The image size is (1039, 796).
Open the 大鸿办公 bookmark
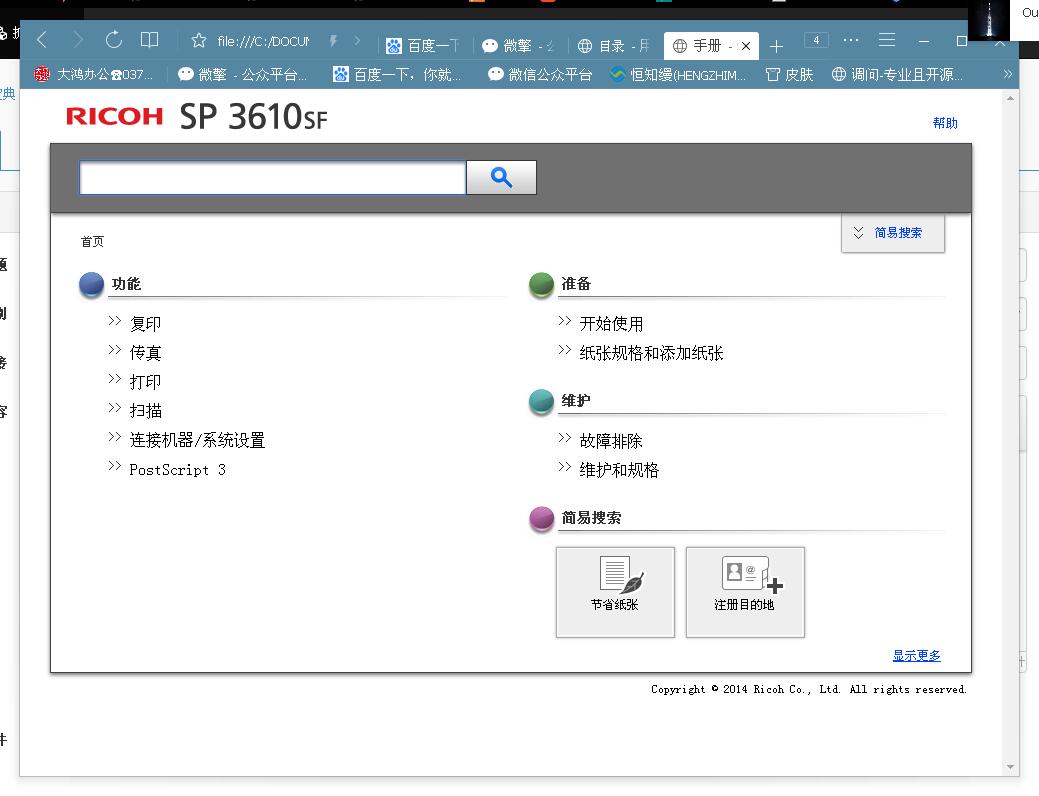(93, 75)
